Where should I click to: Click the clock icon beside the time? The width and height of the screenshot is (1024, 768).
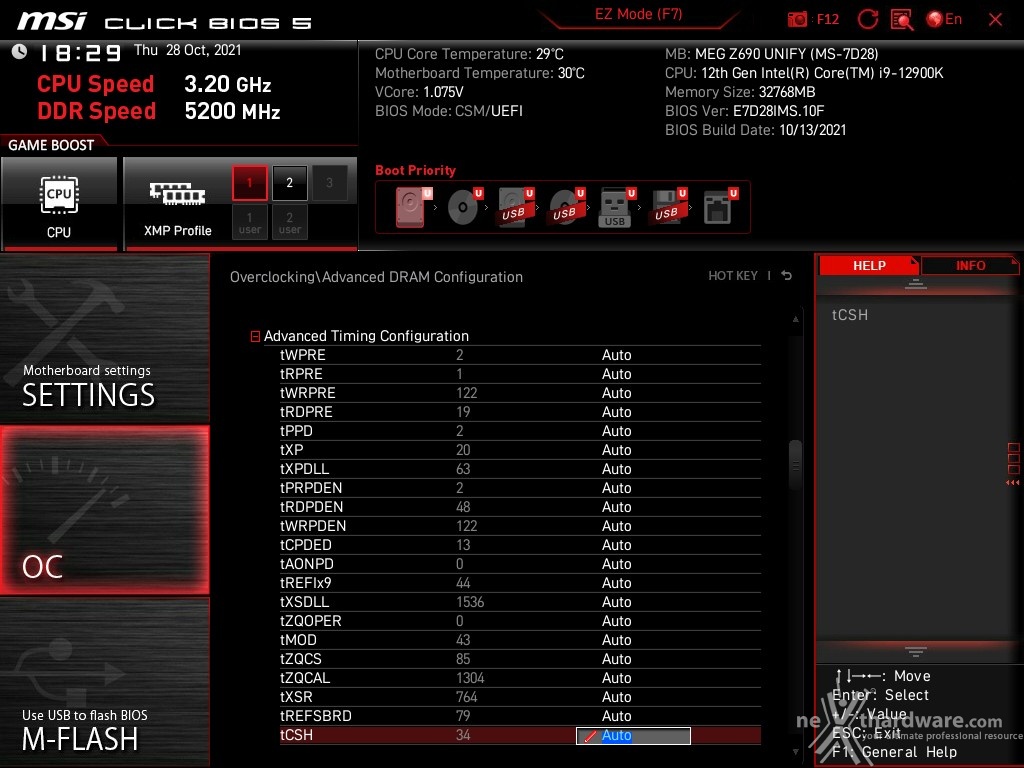pyautogui.click(x=19, y=52)
